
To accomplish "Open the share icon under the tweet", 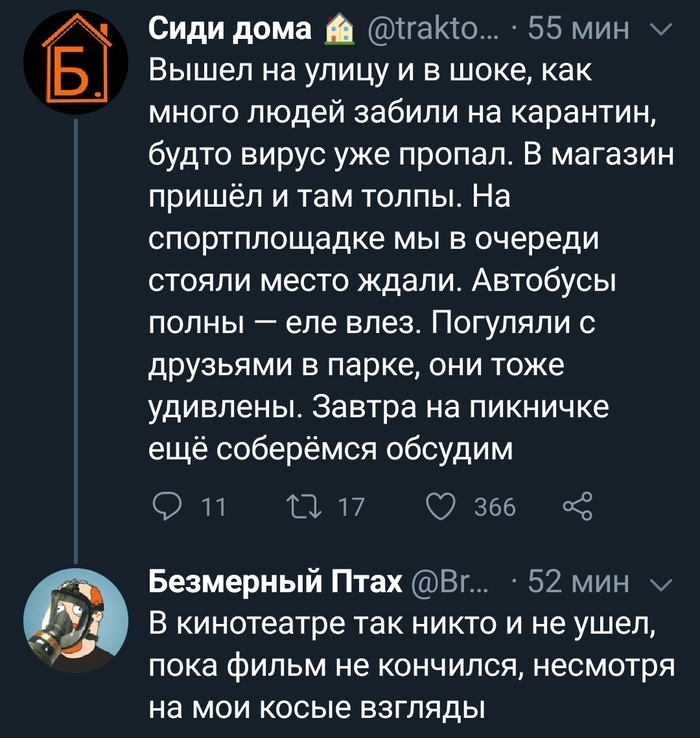I will tap(578, 509).
